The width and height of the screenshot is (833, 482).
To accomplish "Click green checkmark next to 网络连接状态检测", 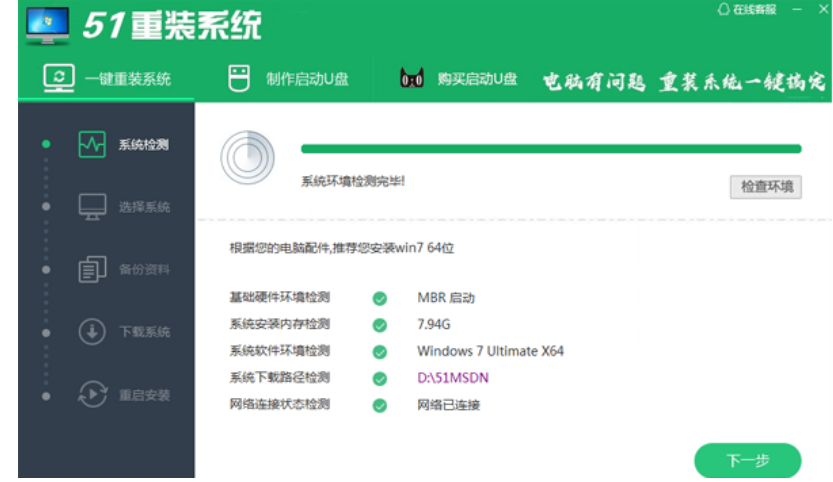I will point(379,406).
